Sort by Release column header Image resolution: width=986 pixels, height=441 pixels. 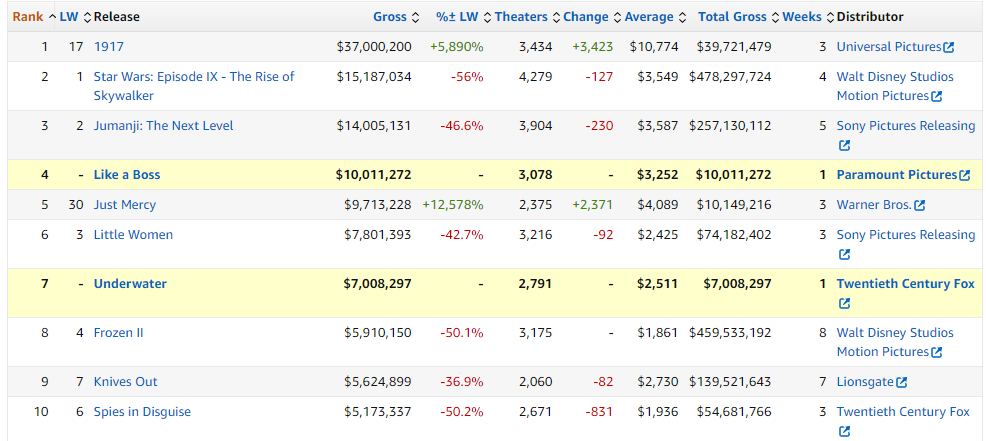tap(118, 17)
